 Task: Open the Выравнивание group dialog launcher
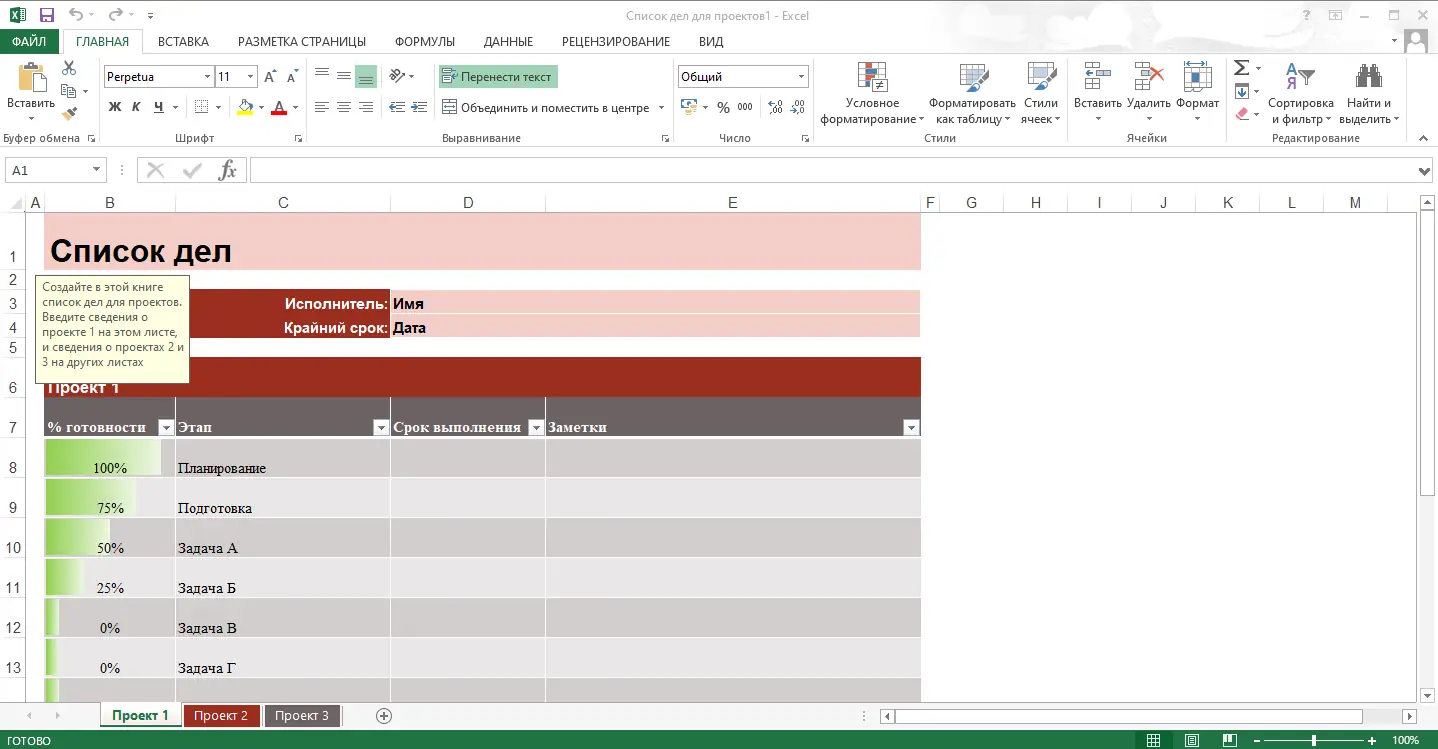665,139
